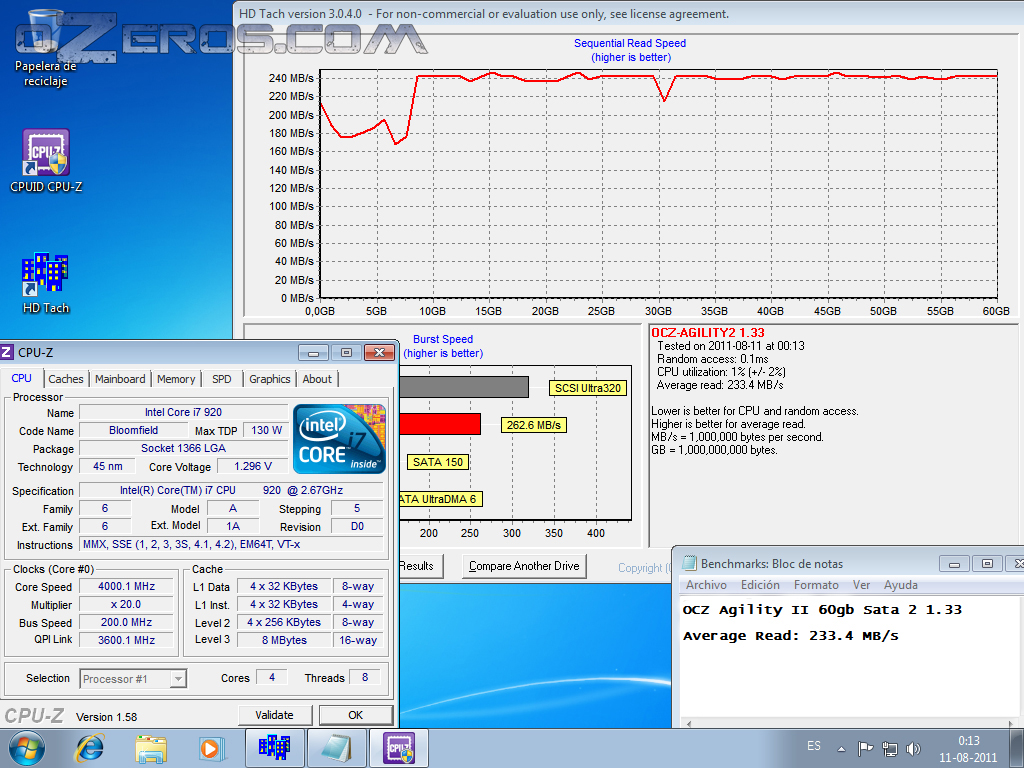The width and height of the screenshot is (1024, 768).
Task: Open the Ayuda menu in Notepad
Action: point(901,585)
